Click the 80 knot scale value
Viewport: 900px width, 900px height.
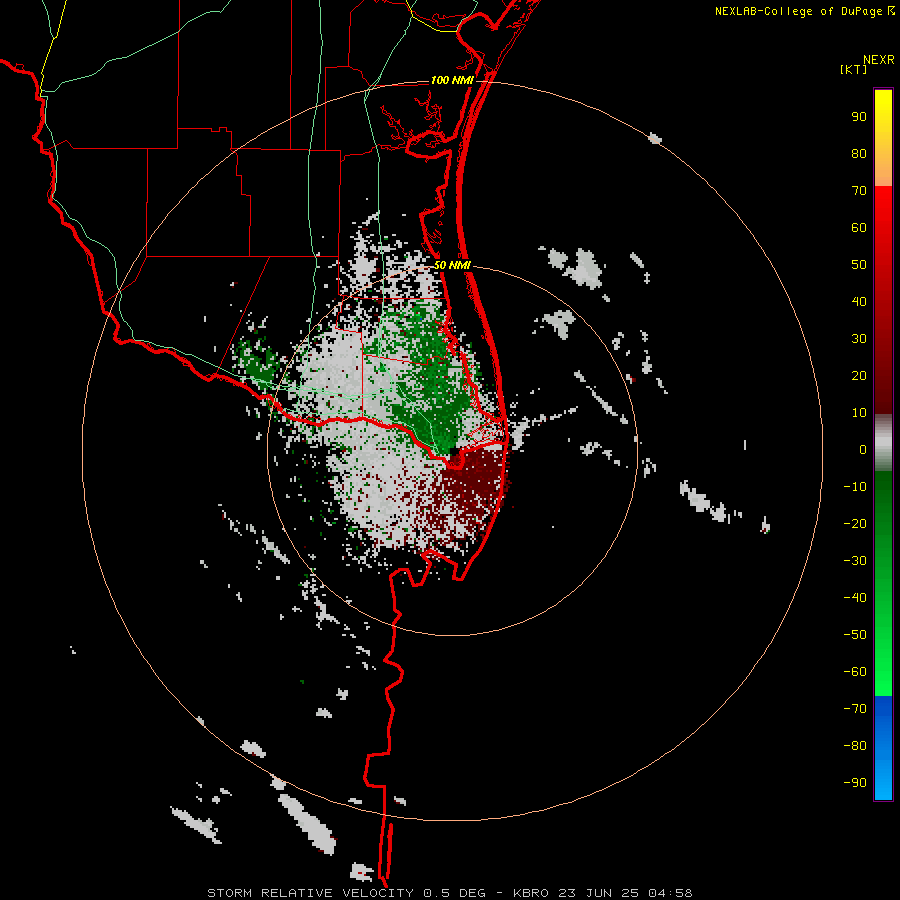[859, 154]
